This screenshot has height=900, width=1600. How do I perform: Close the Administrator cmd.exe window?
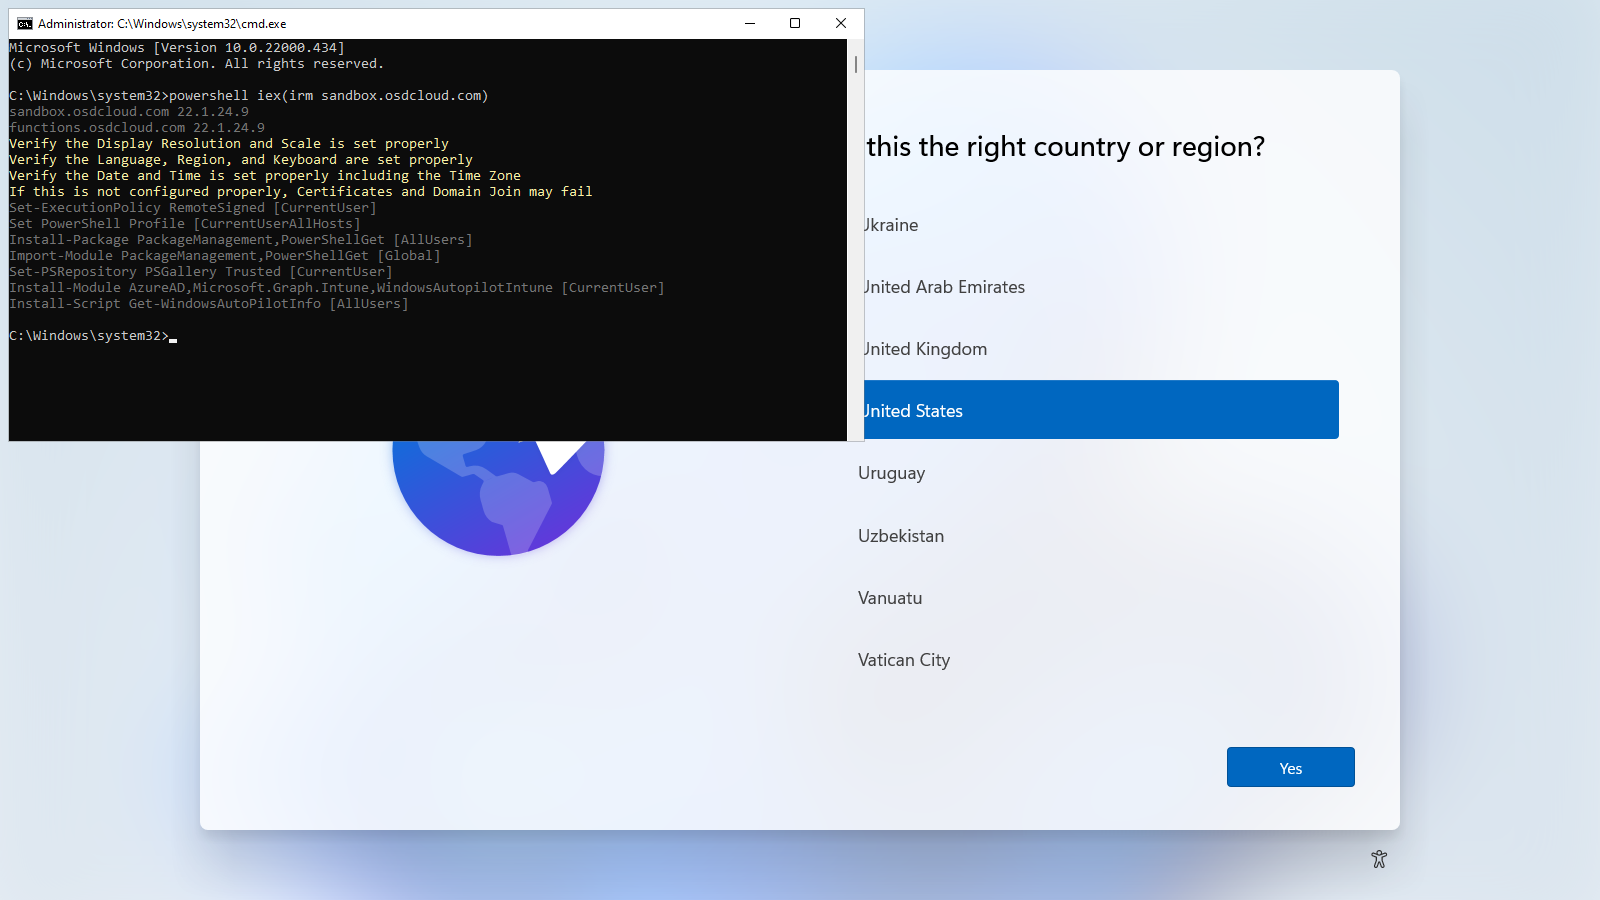841,23
